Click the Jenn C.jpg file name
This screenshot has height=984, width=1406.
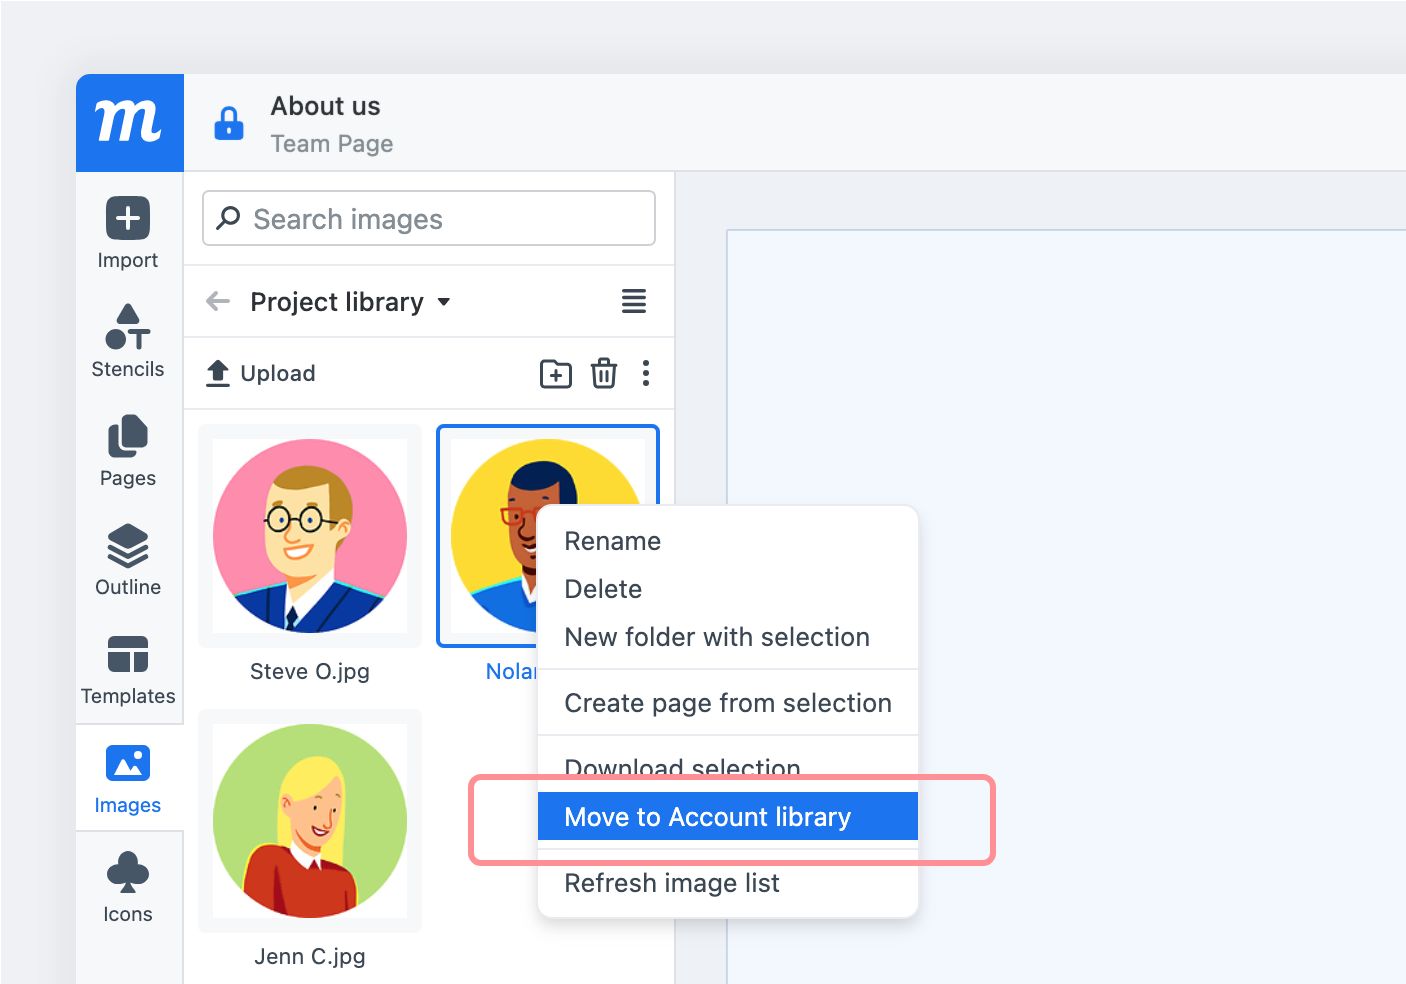coord(310,956)
